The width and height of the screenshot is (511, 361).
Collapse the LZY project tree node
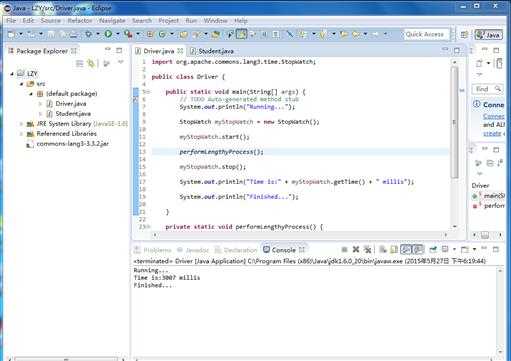pyautogui.click(x=12, y=74)
